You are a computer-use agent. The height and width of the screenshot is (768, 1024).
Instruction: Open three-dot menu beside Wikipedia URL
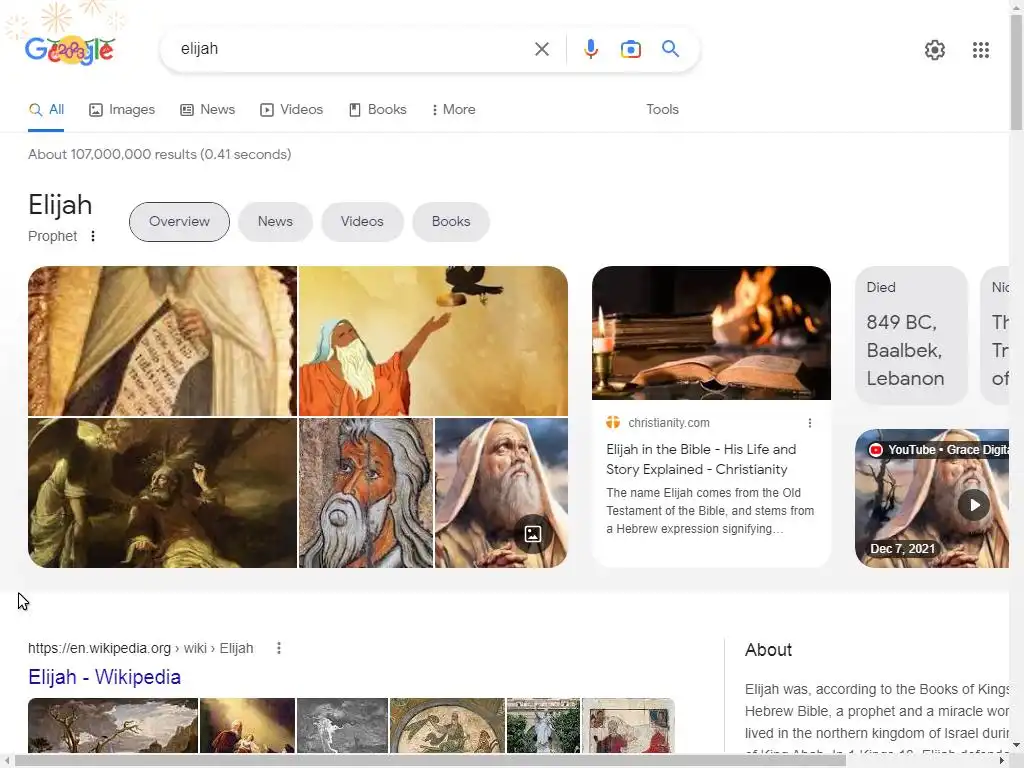click(279, 648)
